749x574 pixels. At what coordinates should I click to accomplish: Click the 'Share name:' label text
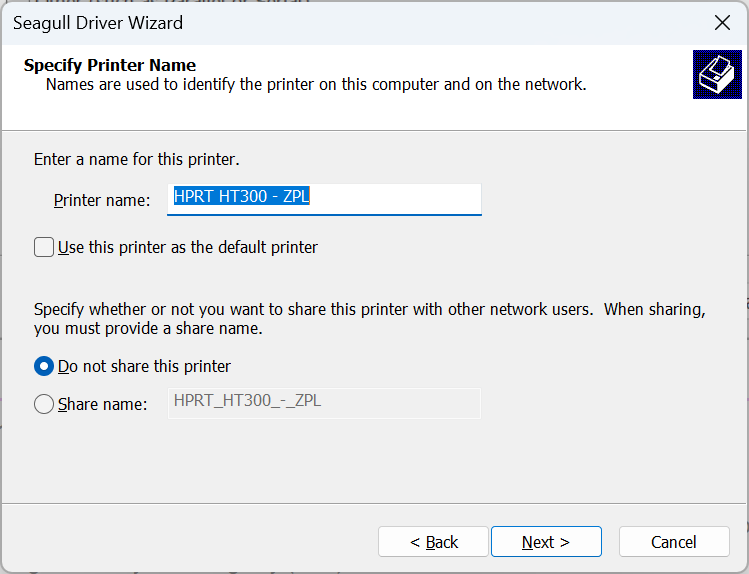pyautogui.click(x=103, y=404)
